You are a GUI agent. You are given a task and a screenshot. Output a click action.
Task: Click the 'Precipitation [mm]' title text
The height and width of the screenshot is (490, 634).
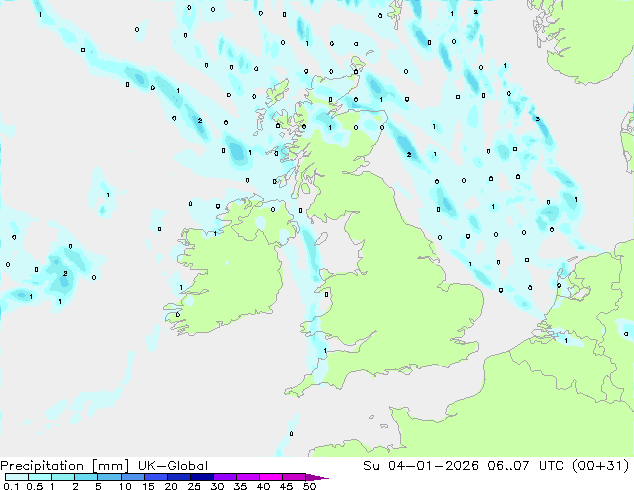(x=64, y=466)
